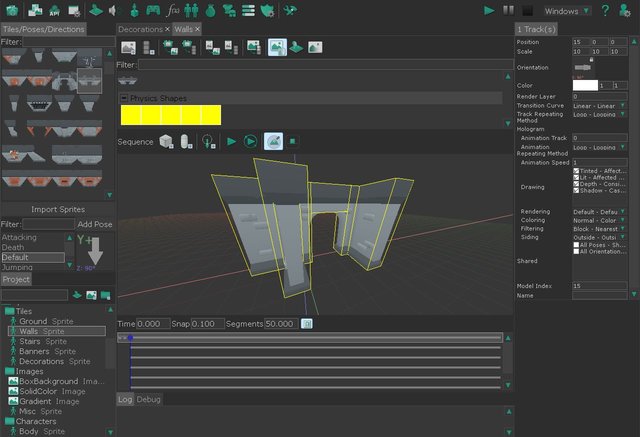Click the Import Sprites button
640x437 pixels.
58,209
